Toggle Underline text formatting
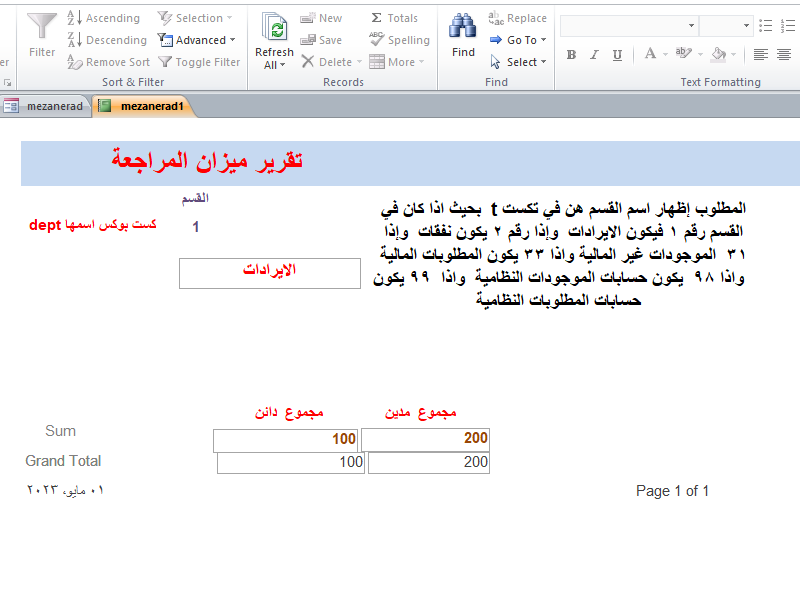 click(x=617, y=55)
